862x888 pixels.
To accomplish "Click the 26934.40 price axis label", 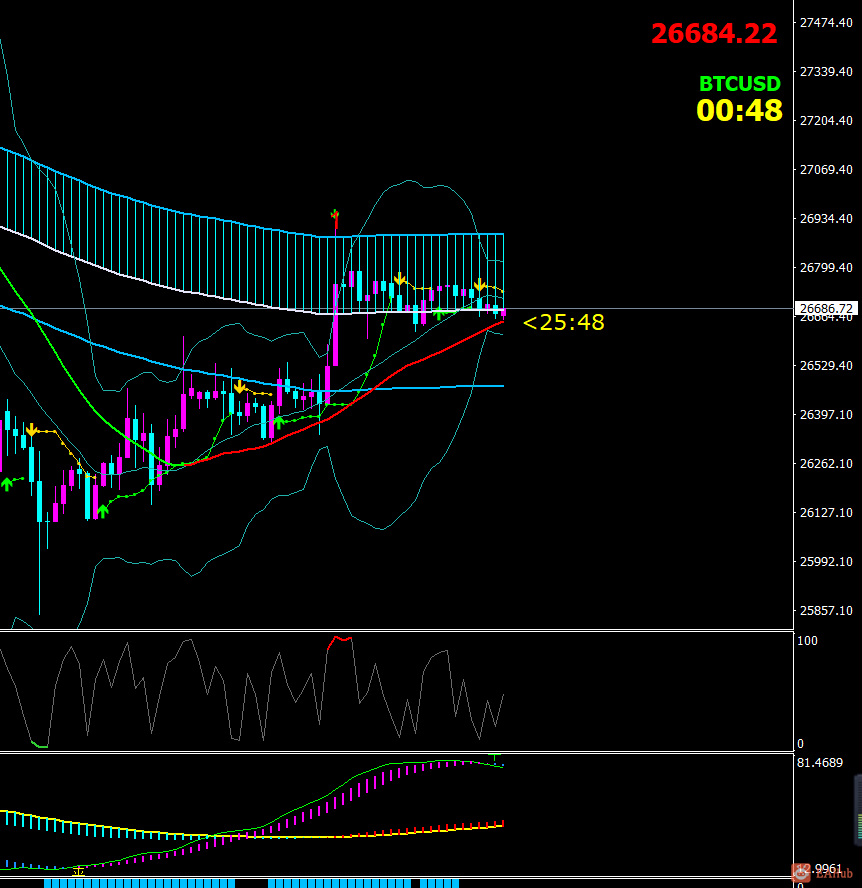I will tap(826, 219).
